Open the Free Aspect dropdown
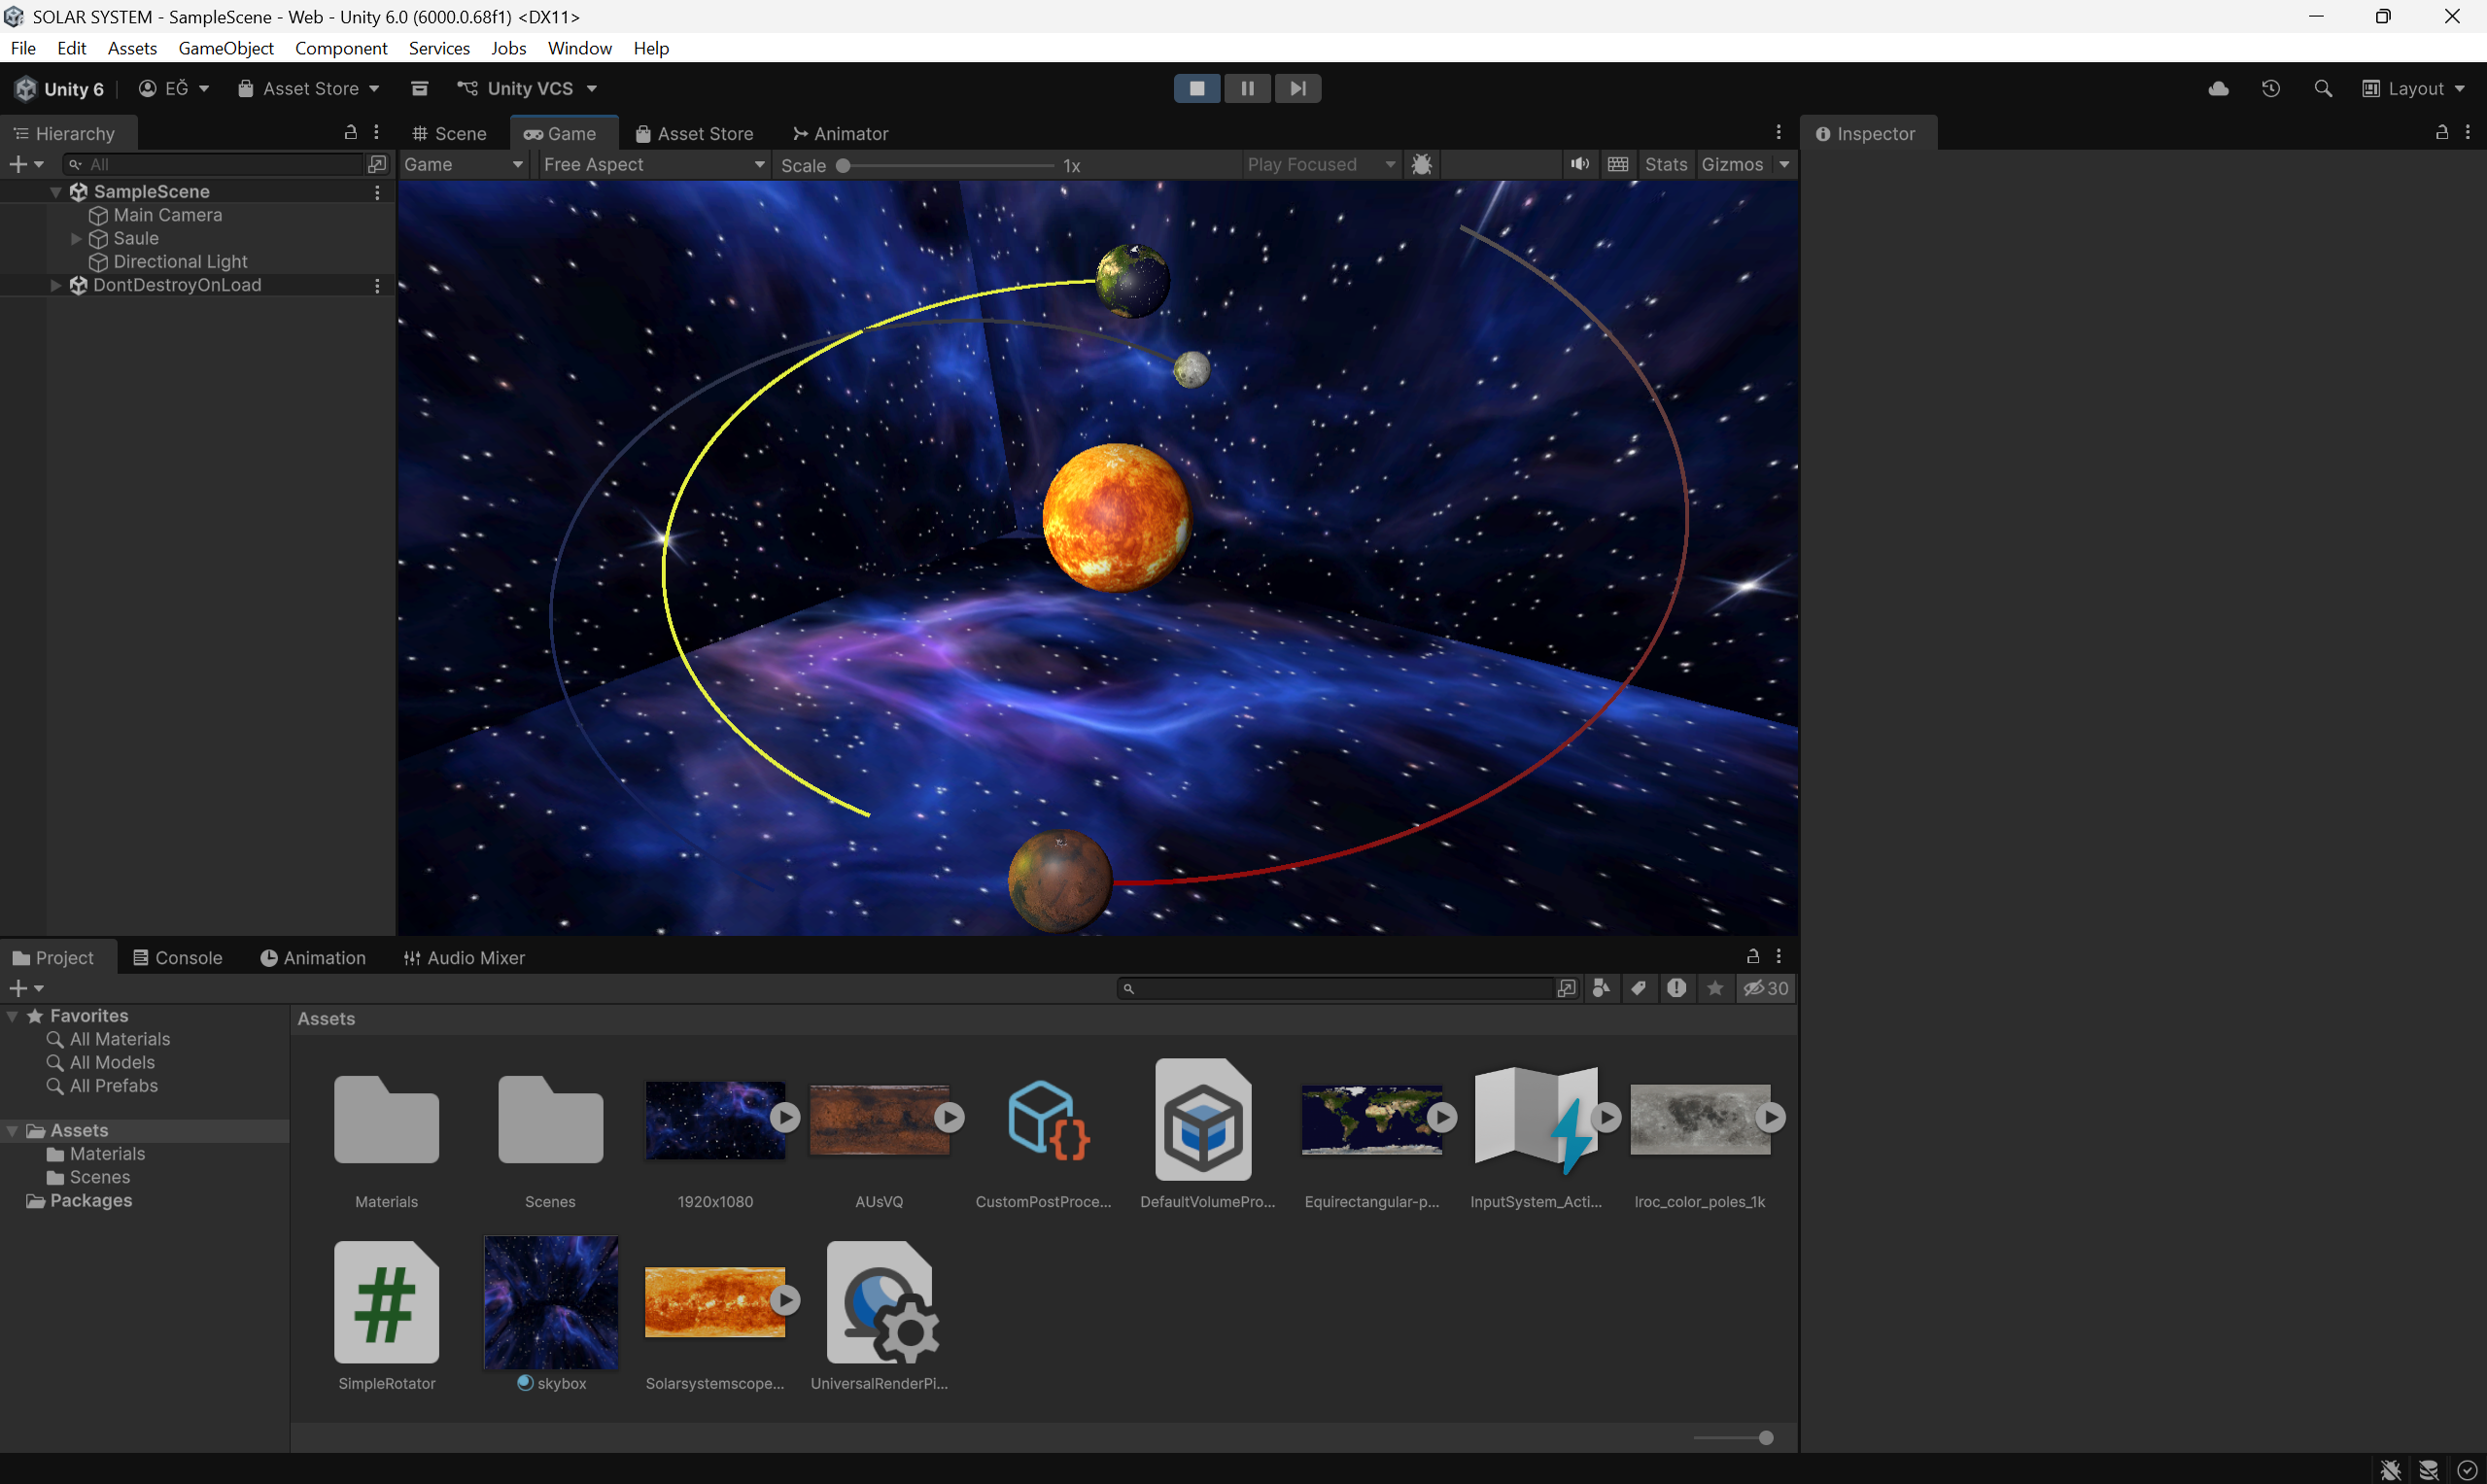The image size is (2487, 1484). [x=653, y=165]
